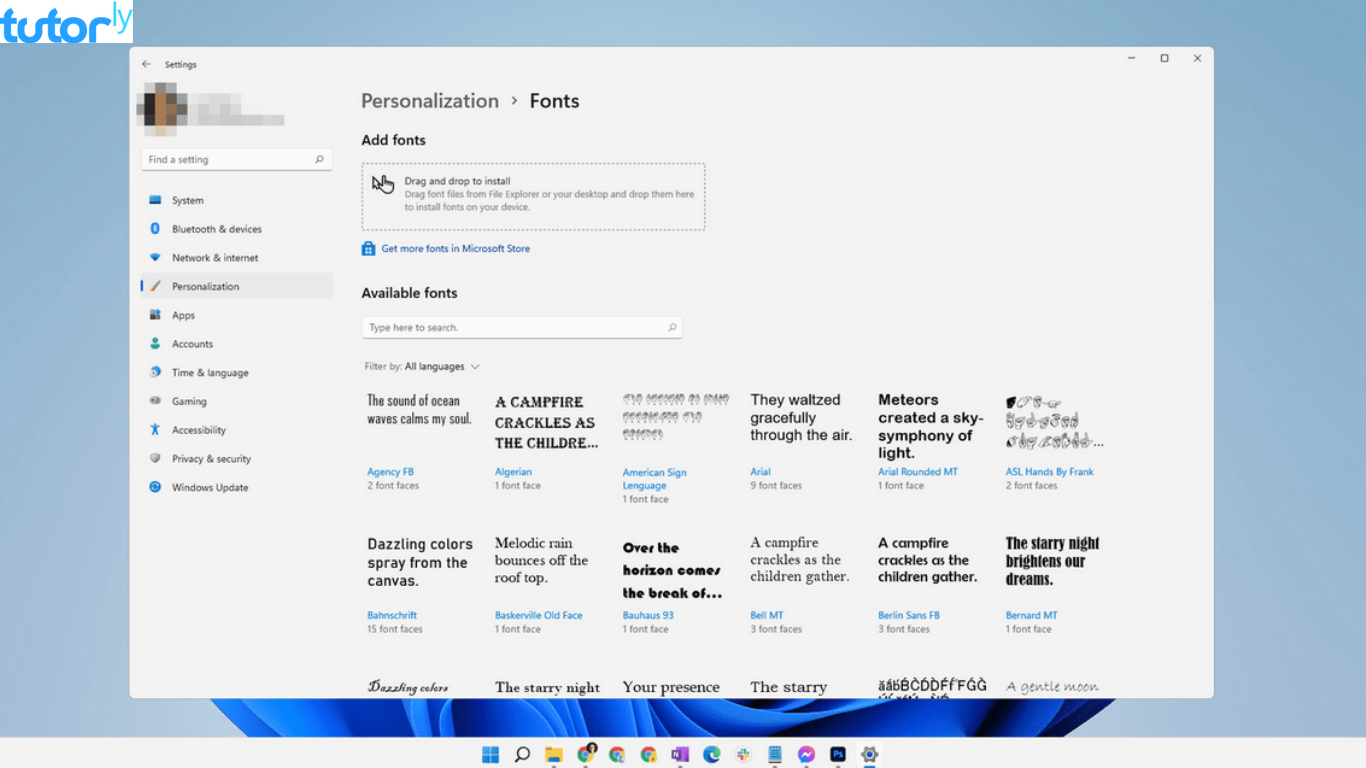Open Notepad from the taskbar

pos(775,755)
